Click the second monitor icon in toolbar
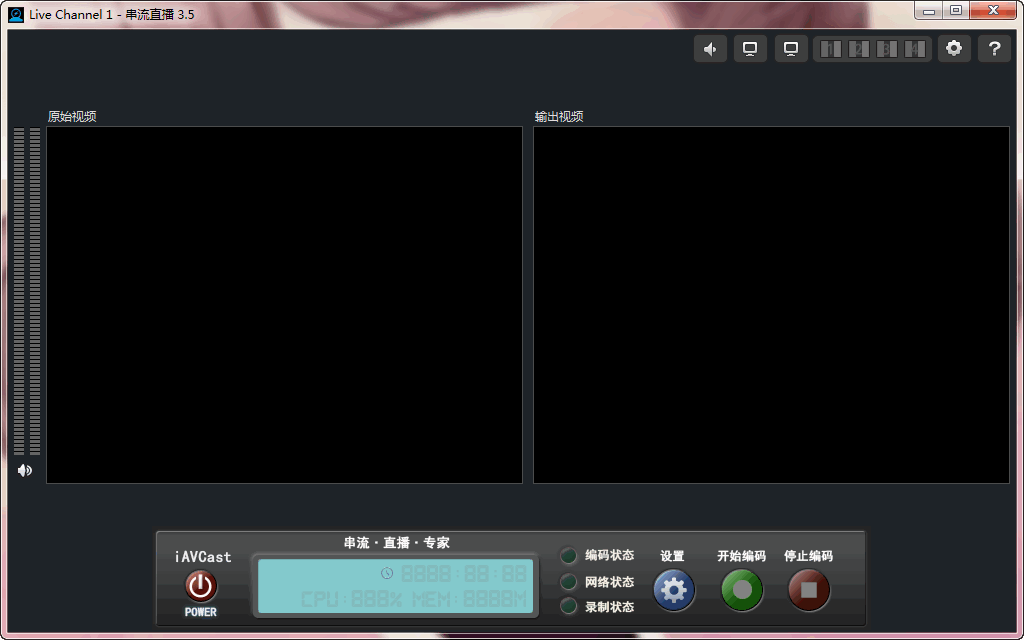This screenshot has width=1024, height=640. point(791,49)
